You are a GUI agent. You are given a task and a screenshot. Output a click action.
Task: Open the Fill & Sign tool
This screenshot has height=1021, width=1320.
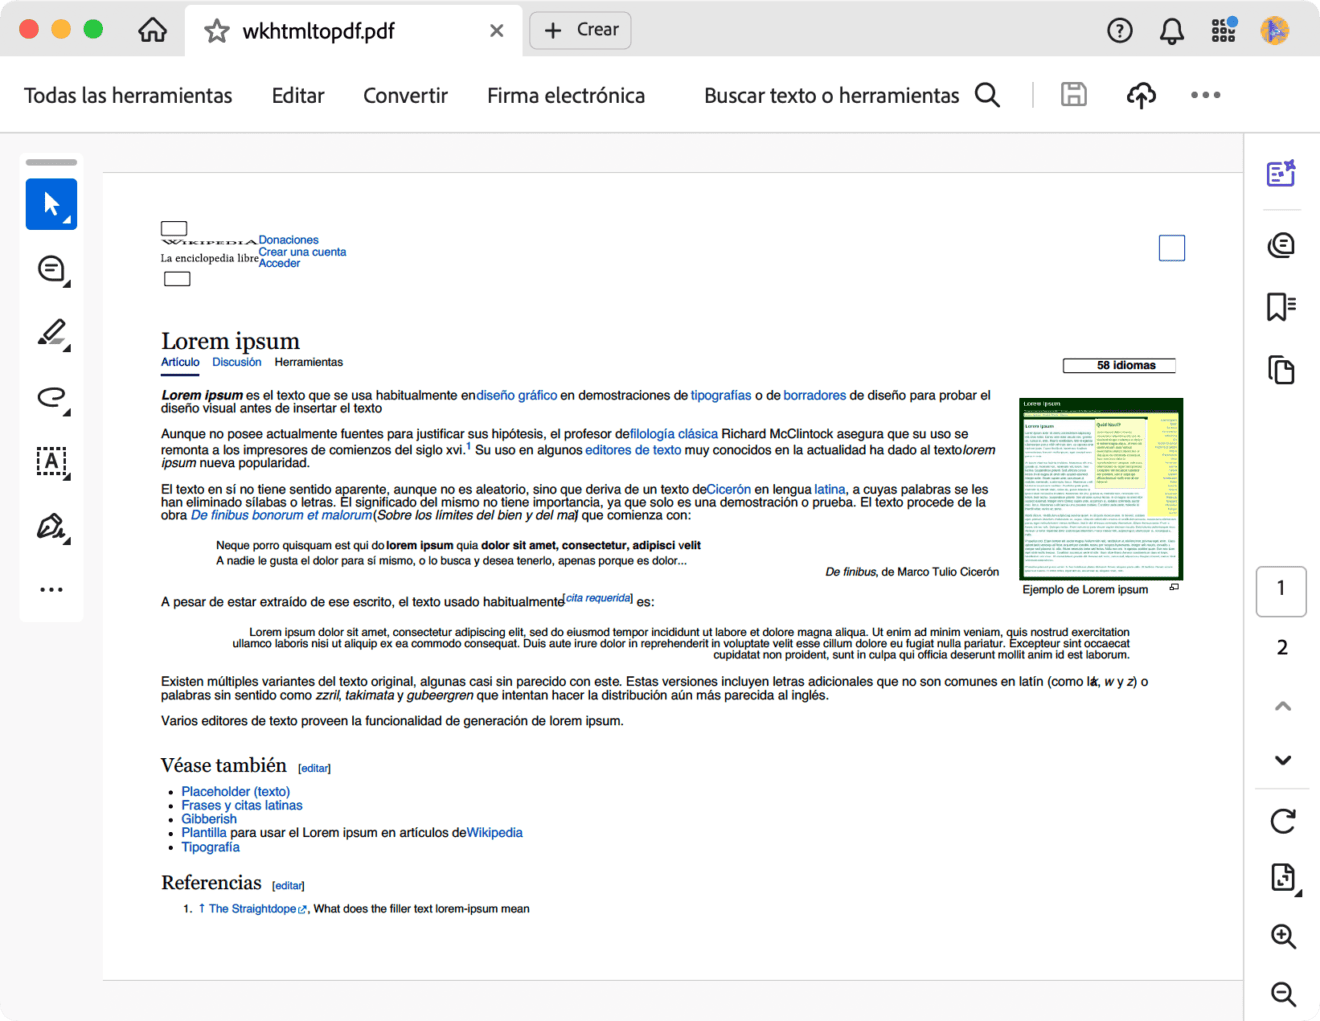51,526
